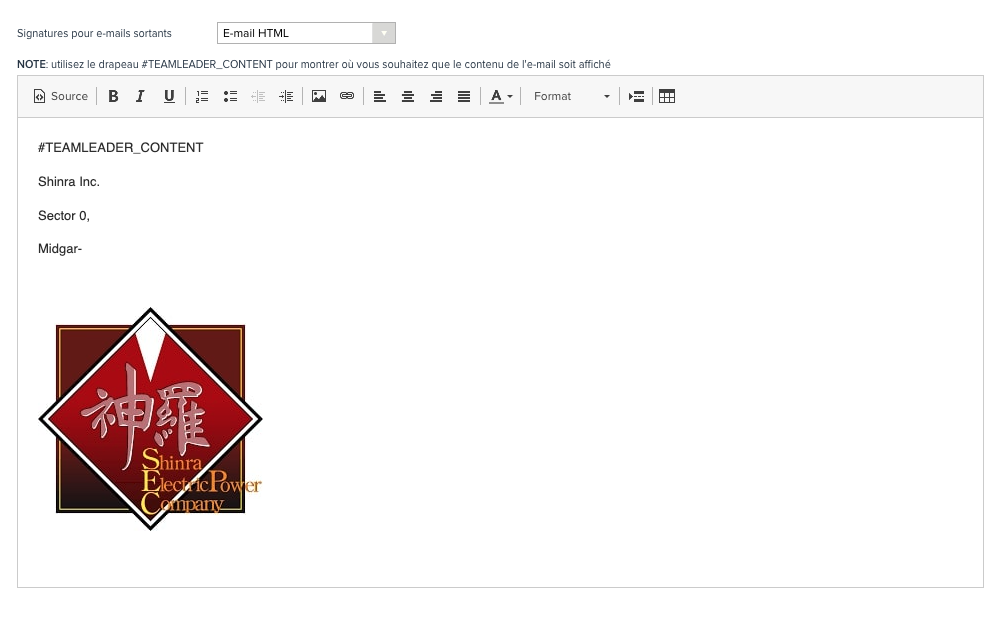Screen dimensions: 999x618
Task: Justify the text
Action: [464, 96]
